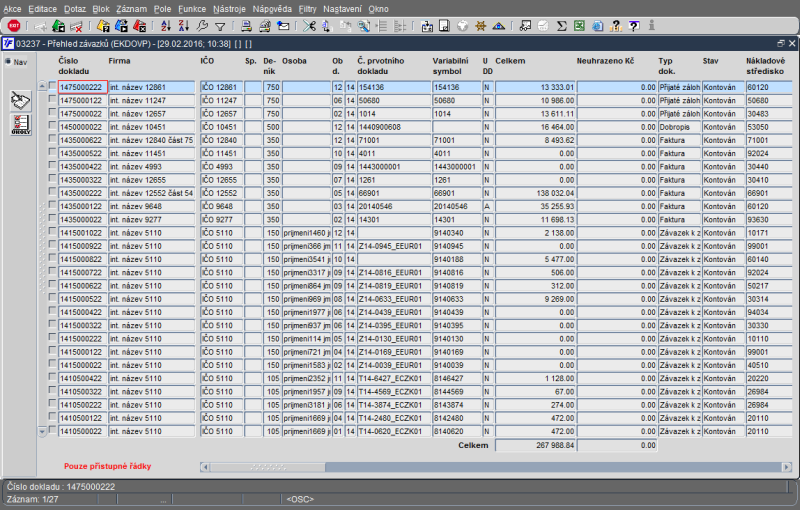Click the scissors cut icon

click(x=309, y=26)
